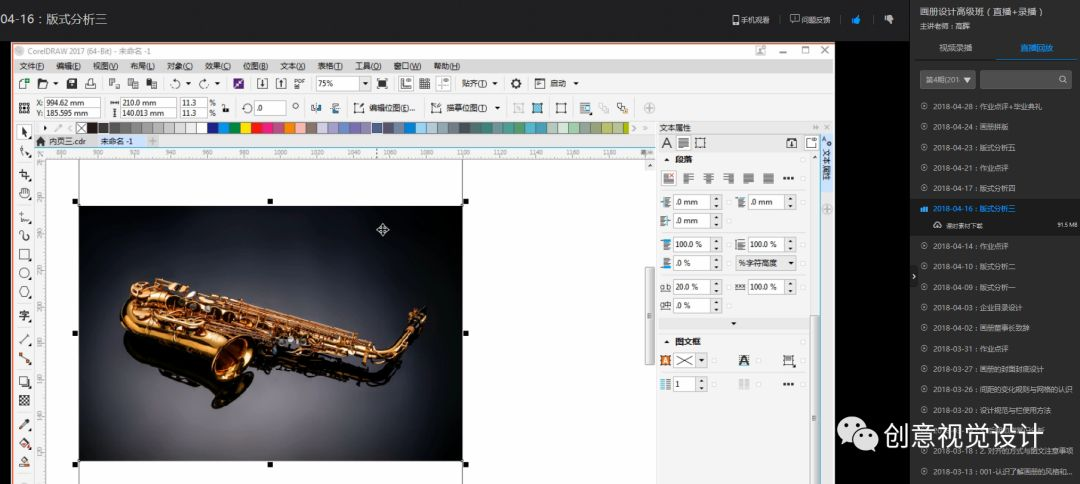
Task: Open the %字符高度 units dropdown
Action: pyautogui.click(x=765, y=263)
